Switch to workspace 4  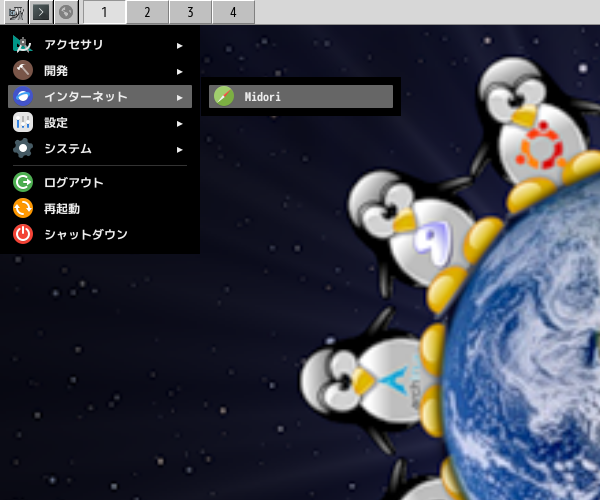[x=233, y=12]
